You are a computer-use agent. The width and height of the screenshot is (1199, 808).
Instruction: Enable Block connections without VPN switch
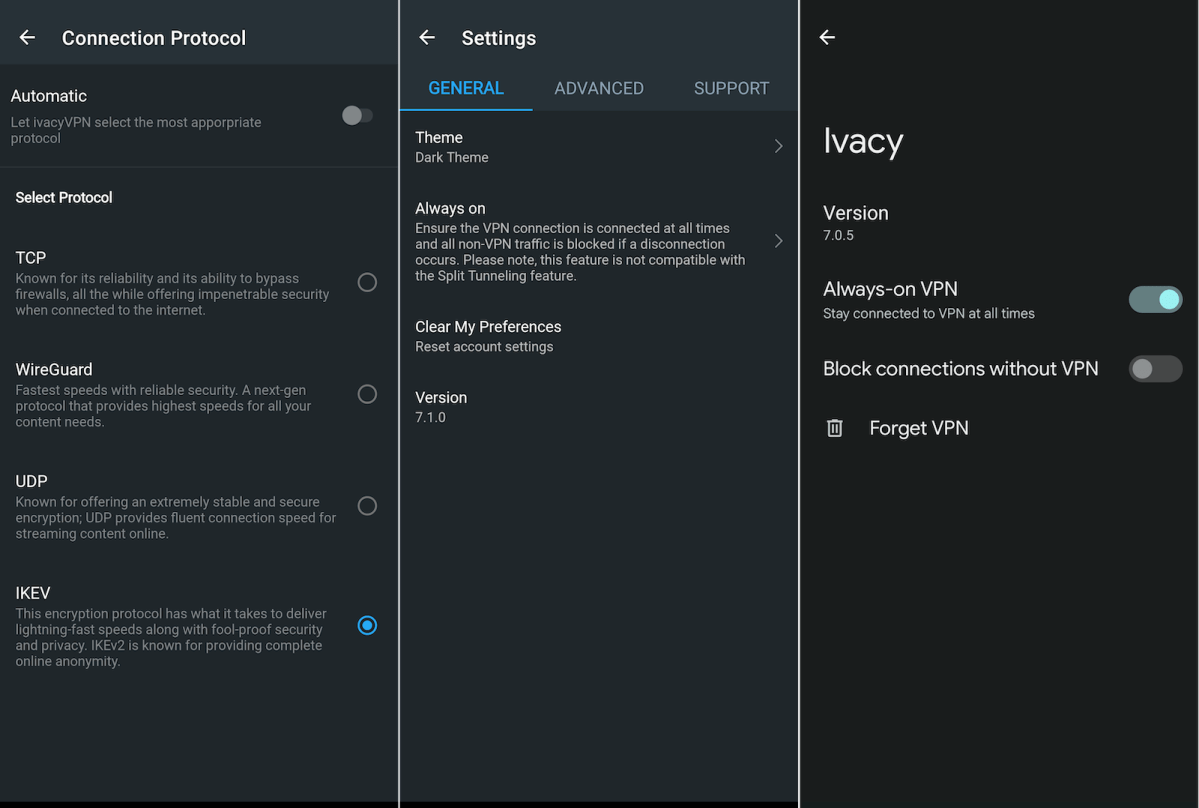pos(1155,369)
